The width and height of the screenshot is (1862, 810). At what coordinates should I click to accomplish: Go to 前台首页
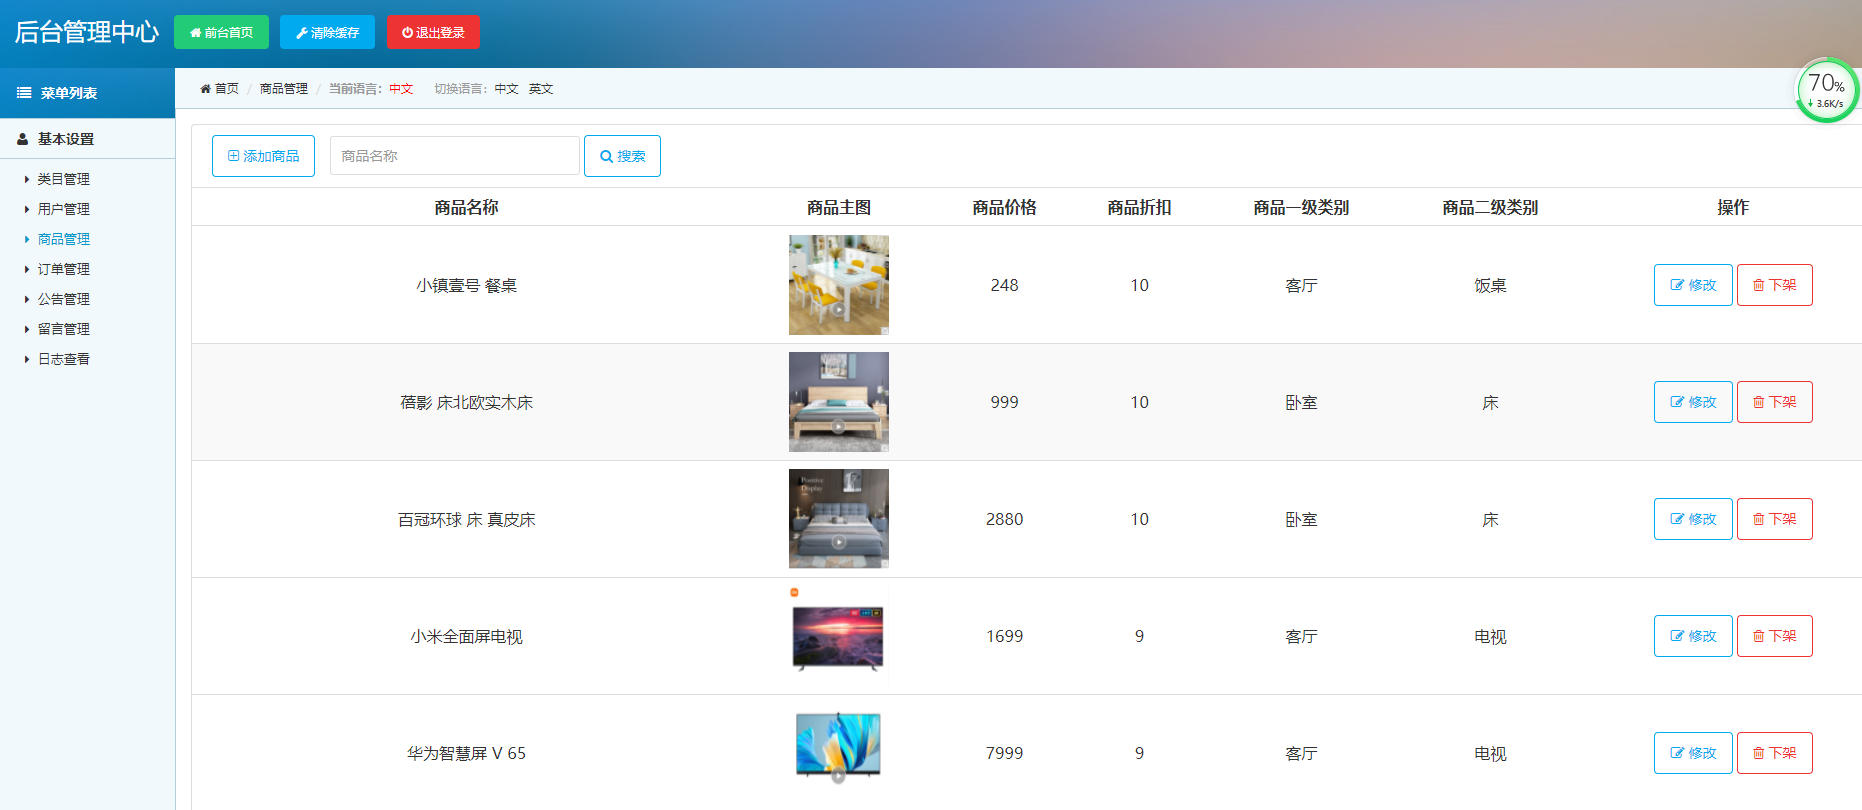[x=221, y=32]
